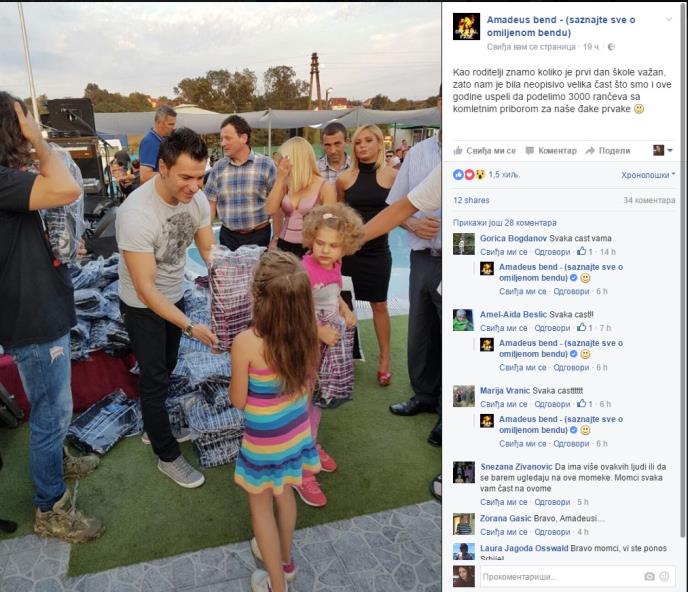Reply to Amel-Aida Beslic's comment with Одговори
688x592 pixels.
pyautogui.click(x=552, y=328)
